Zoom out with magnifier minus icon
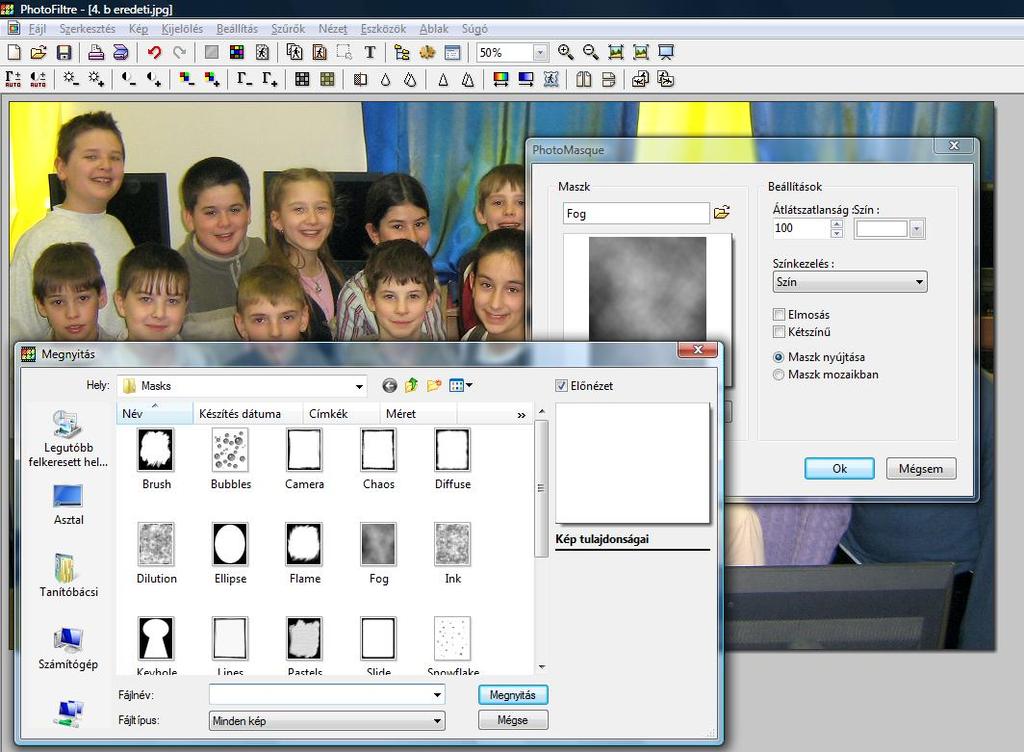Screen dimensions: 1024x752 tap(590, 52)
